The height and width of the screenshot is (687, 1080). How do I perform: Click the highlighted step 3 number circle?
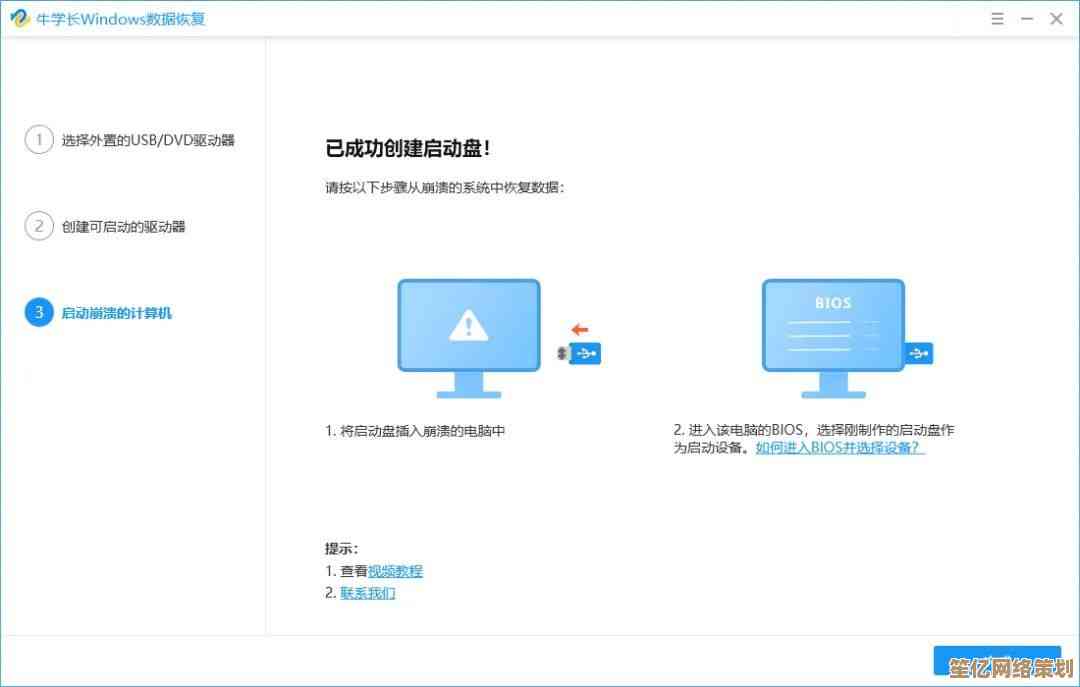39,313
